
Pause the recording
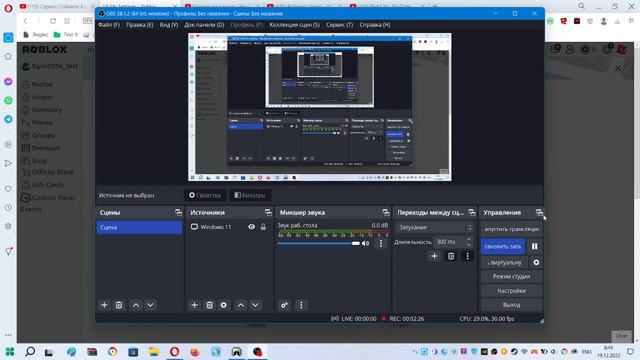click(x=534, y=247)
